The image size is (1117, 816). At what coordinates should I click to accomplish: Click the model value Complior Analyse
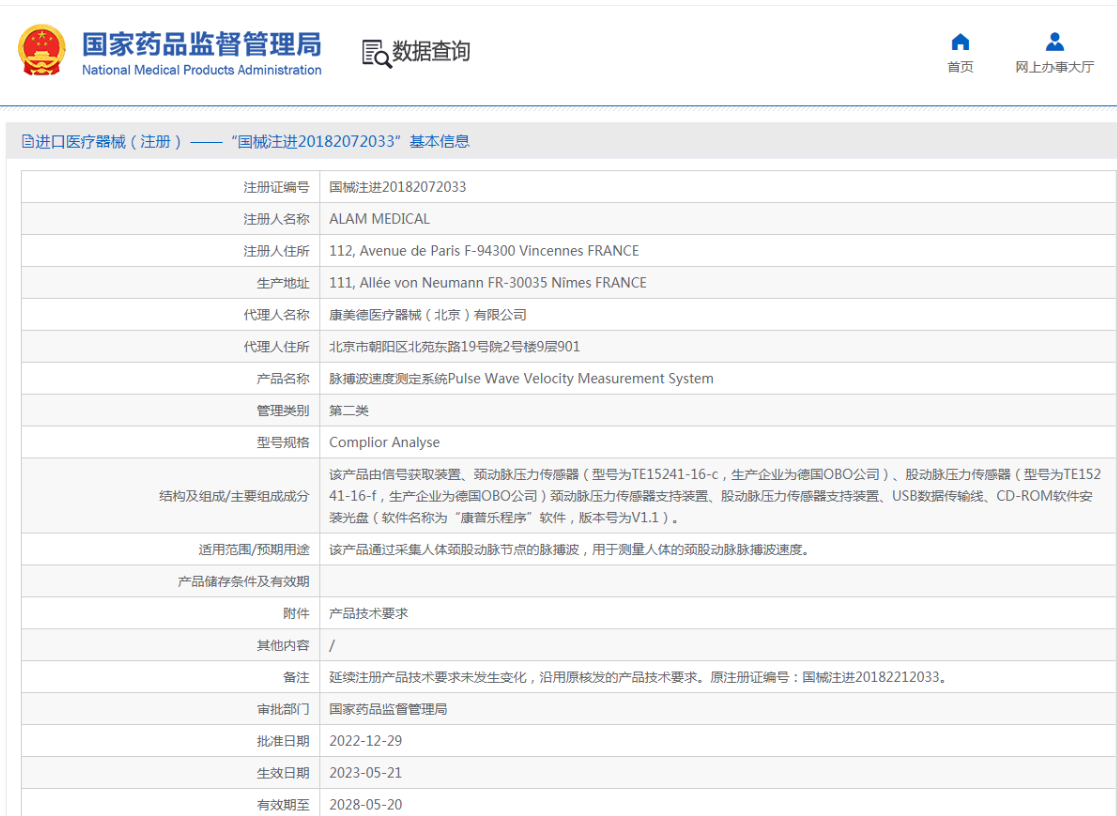point(384,442)
